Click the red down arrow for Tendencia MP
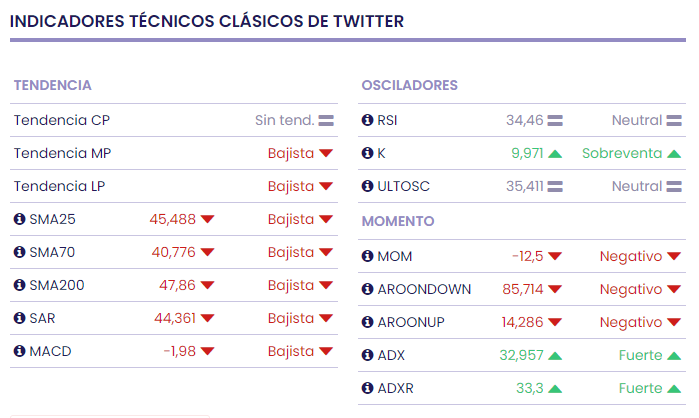699x418 pixels. point(326,153)
